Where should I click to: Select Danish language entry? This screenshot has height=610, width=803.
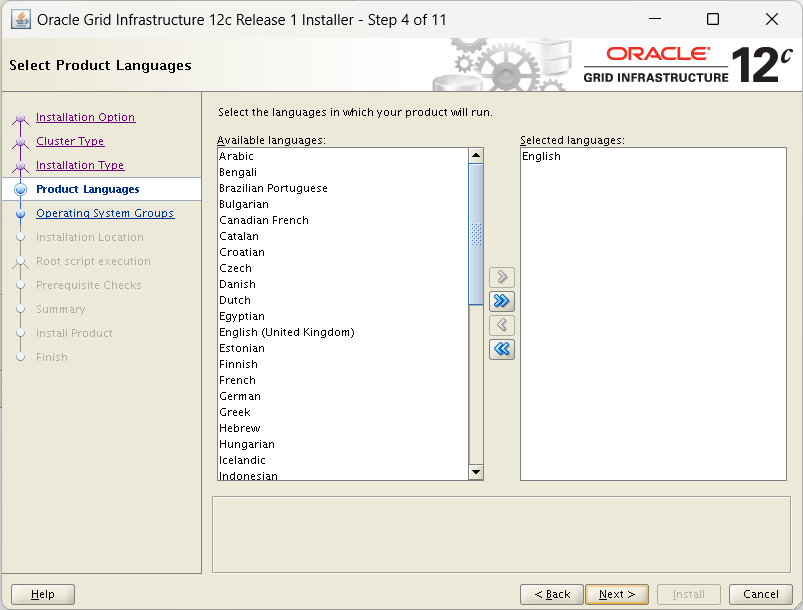[x=342, y=284]
